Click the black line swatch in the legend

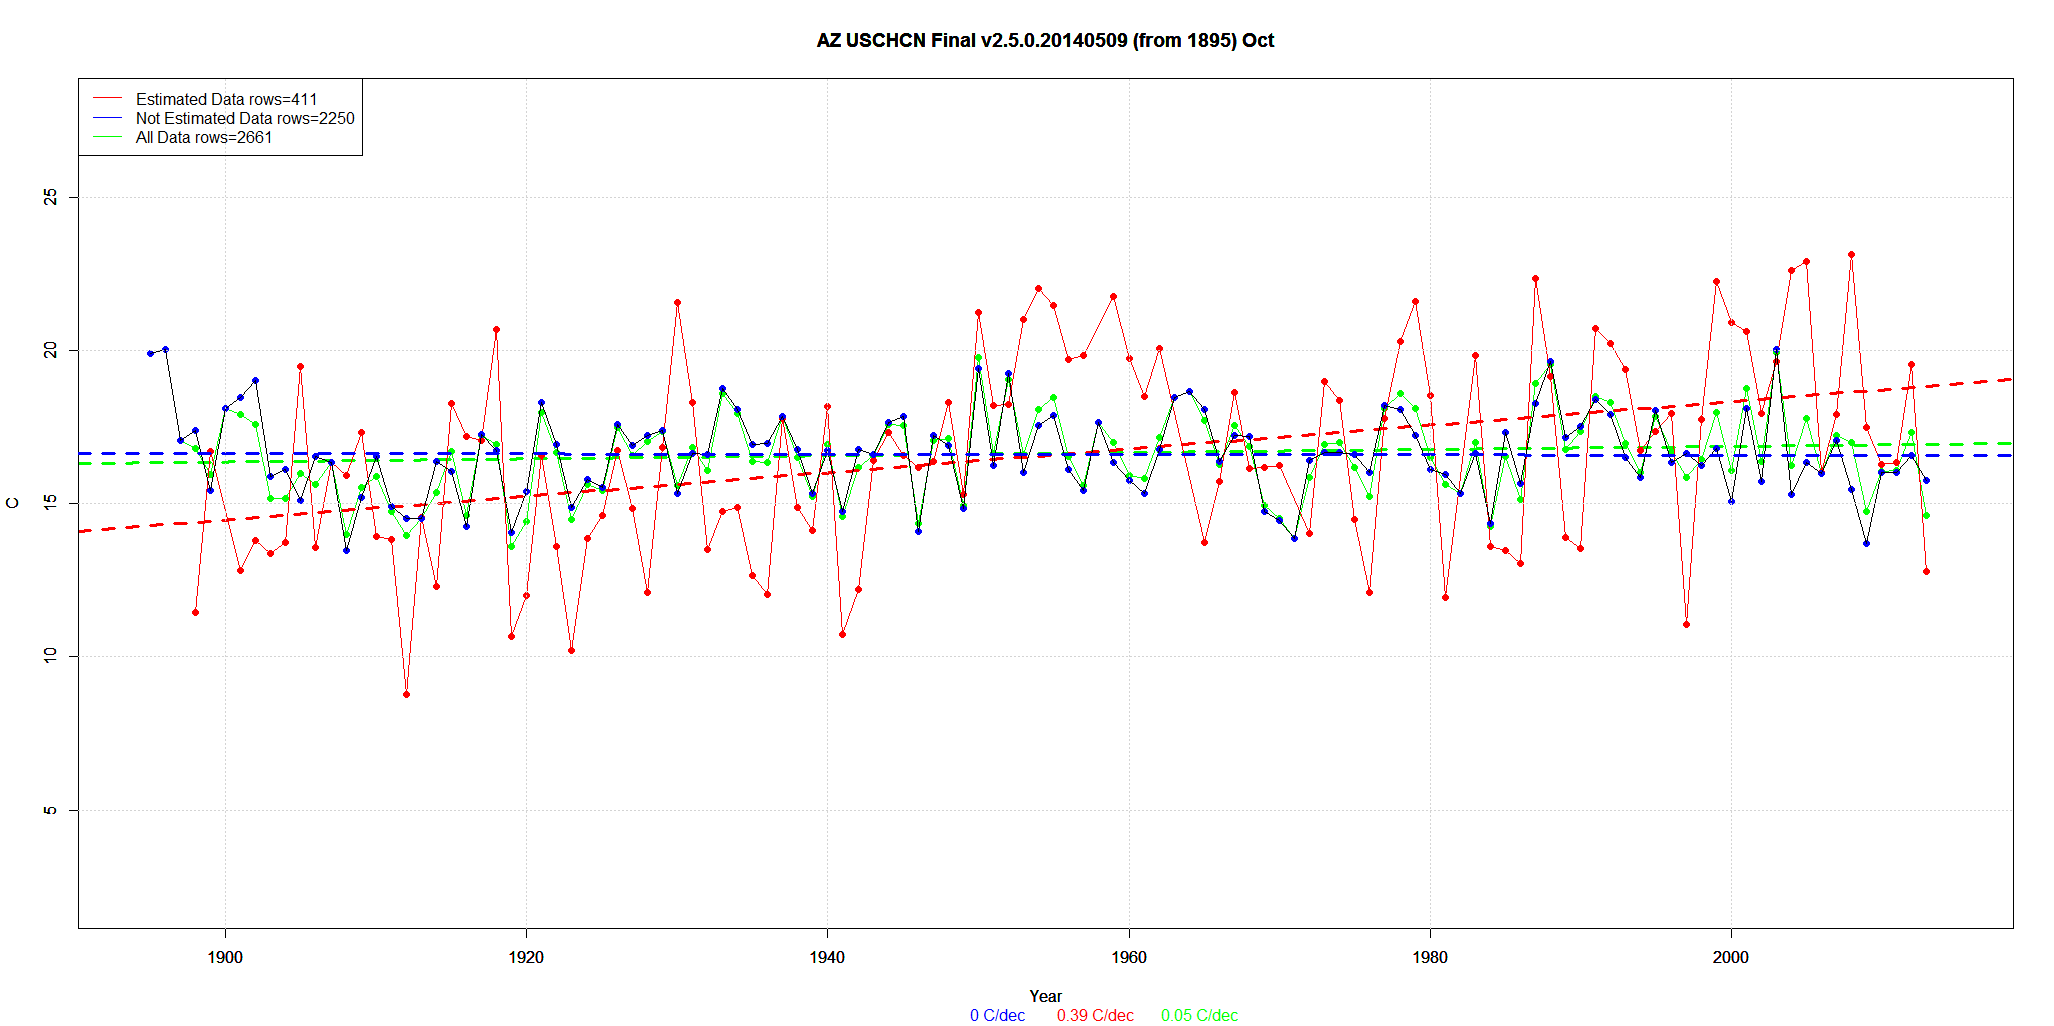pyautogui.click(x=107, y=118)
